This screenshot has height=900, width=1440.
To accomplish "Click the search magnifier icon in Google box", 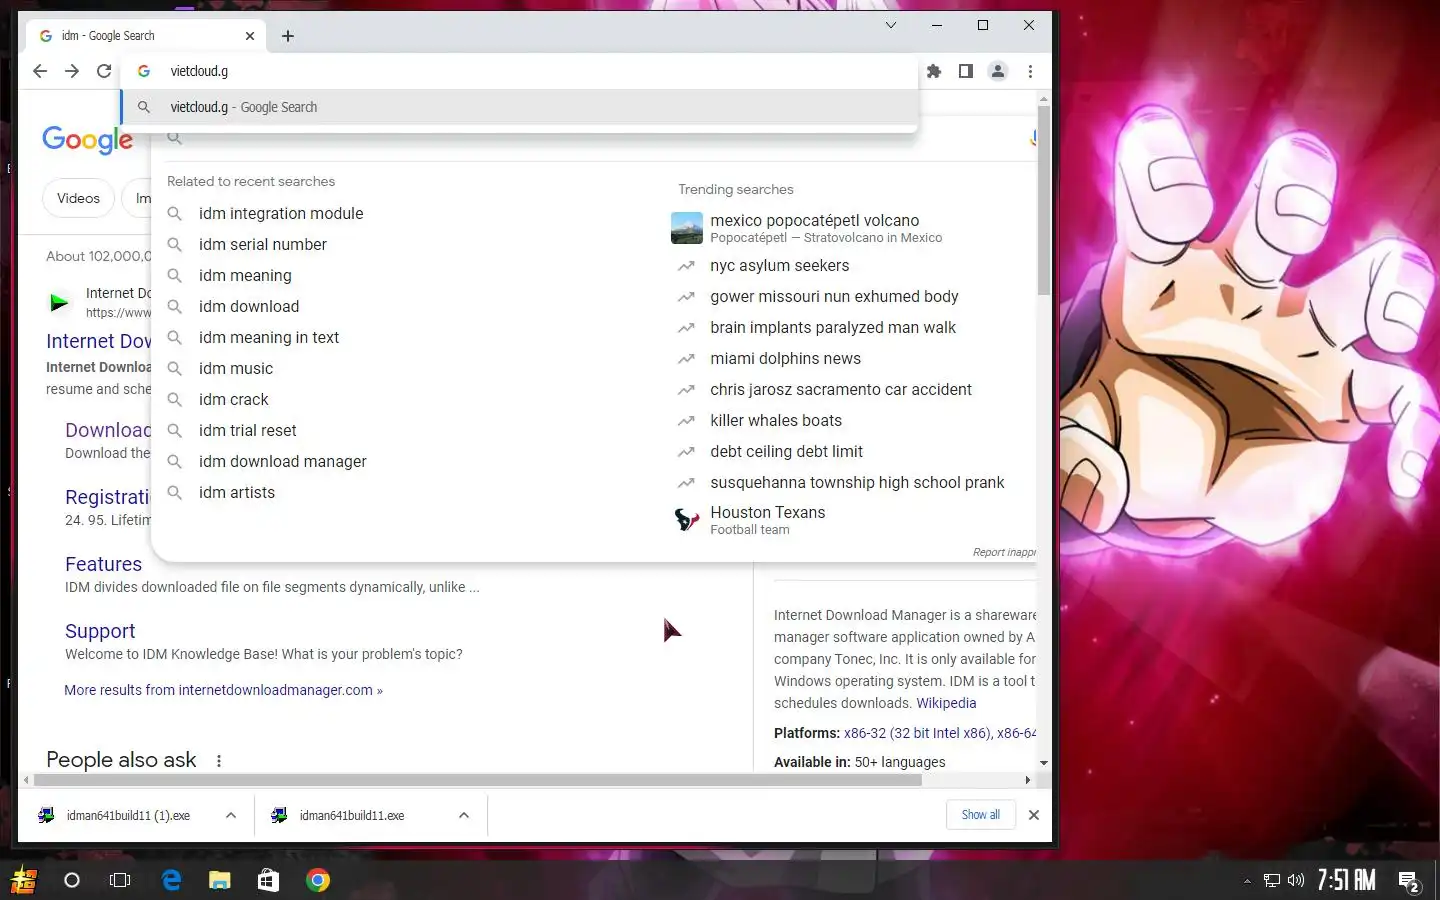I will click(x=174, y=139).
